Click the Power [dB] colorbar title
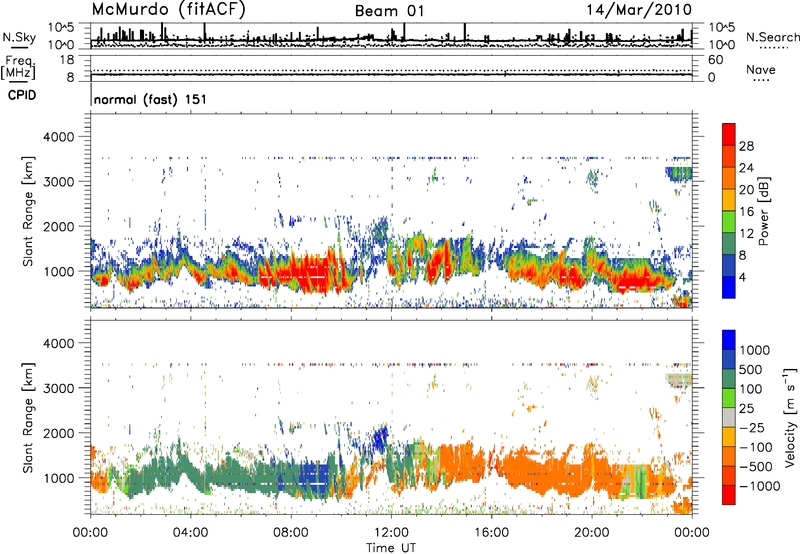The image size is (800, 554). pos(764,211)
